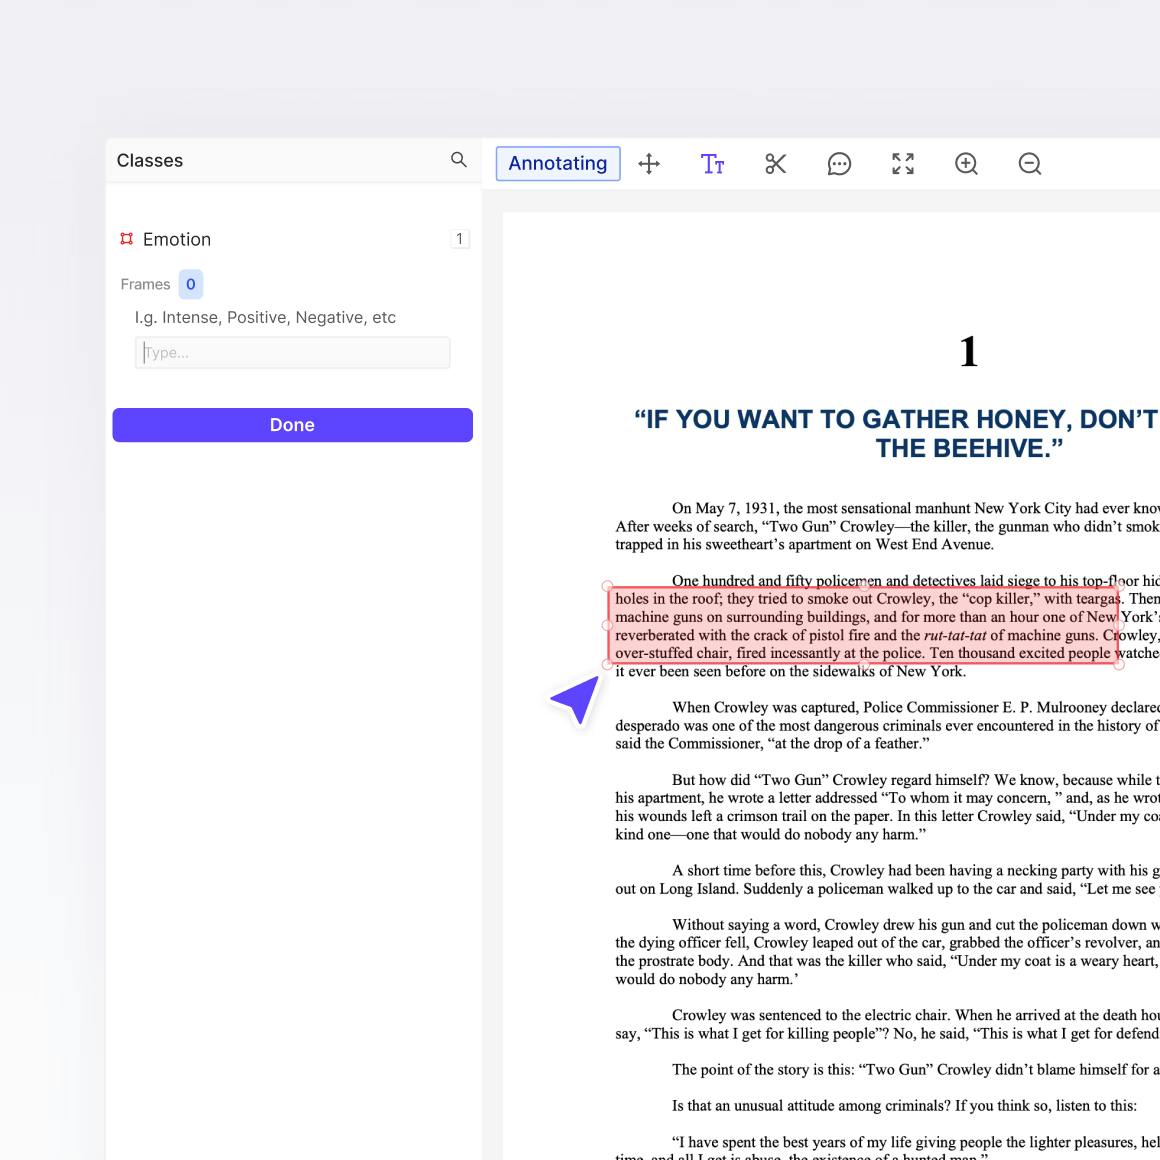
Task: Click the Frames count badge showing 0
Action: point(191,285)
